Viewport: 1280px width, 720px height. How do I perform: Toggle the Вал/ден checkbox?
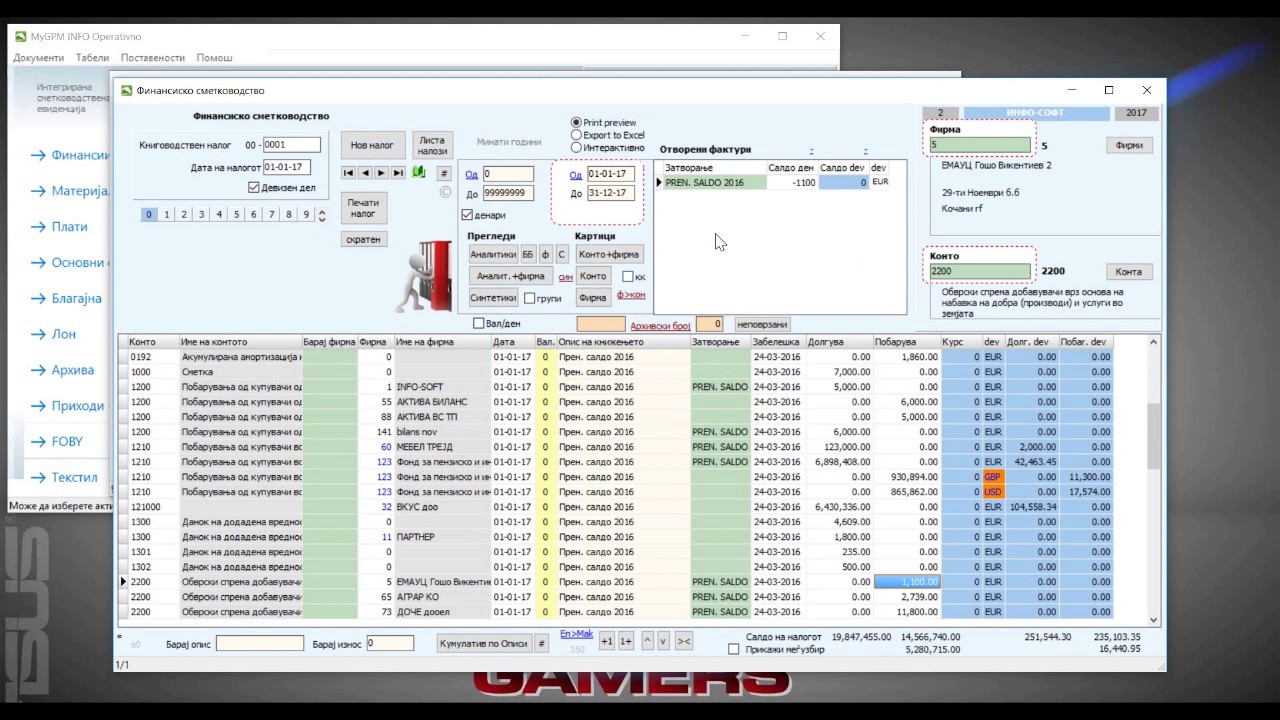(x=478, y=323)
